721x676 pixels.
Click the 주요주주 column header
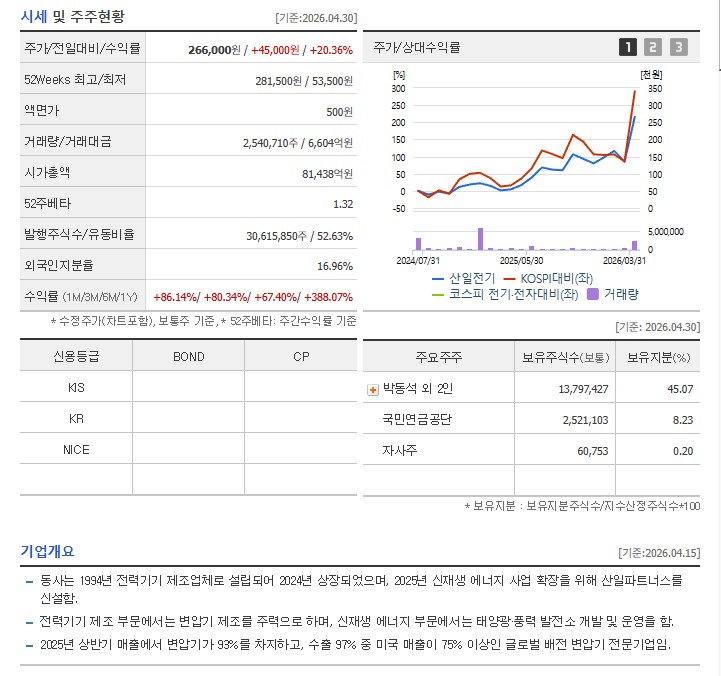439,357
